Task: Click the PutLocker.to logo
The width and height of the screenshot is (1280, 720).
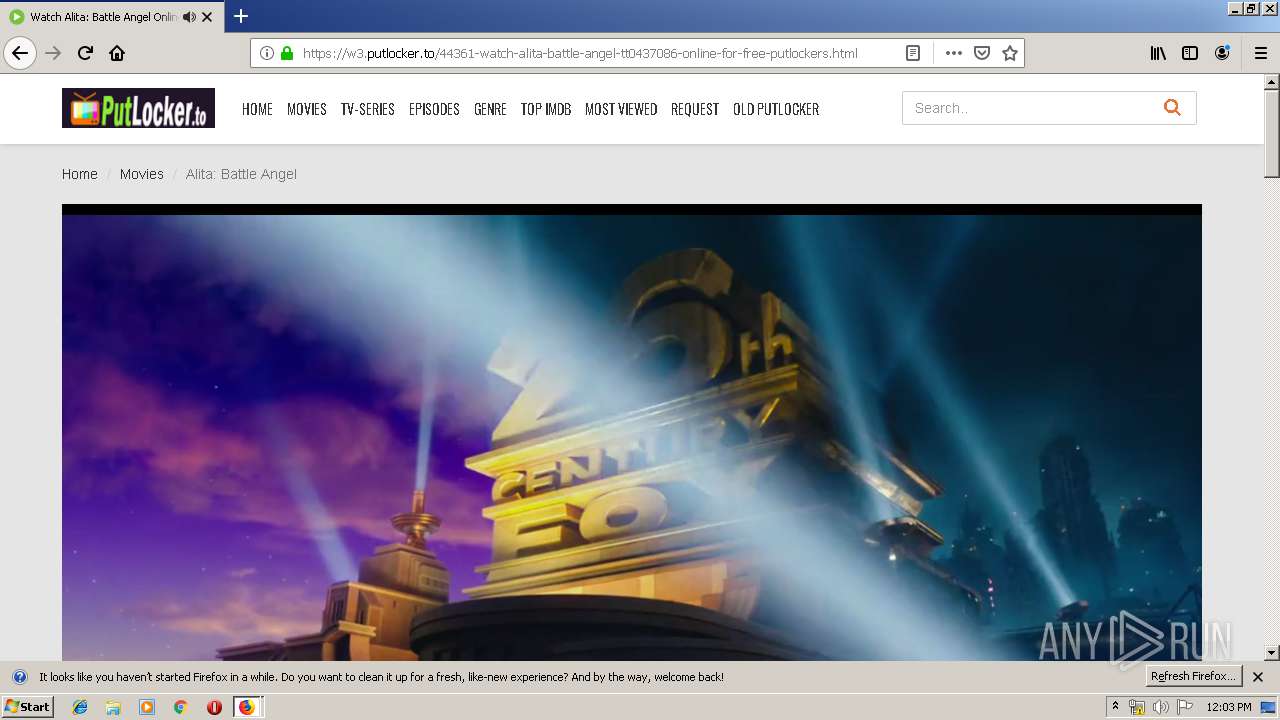Action: (x=138, y=108)
